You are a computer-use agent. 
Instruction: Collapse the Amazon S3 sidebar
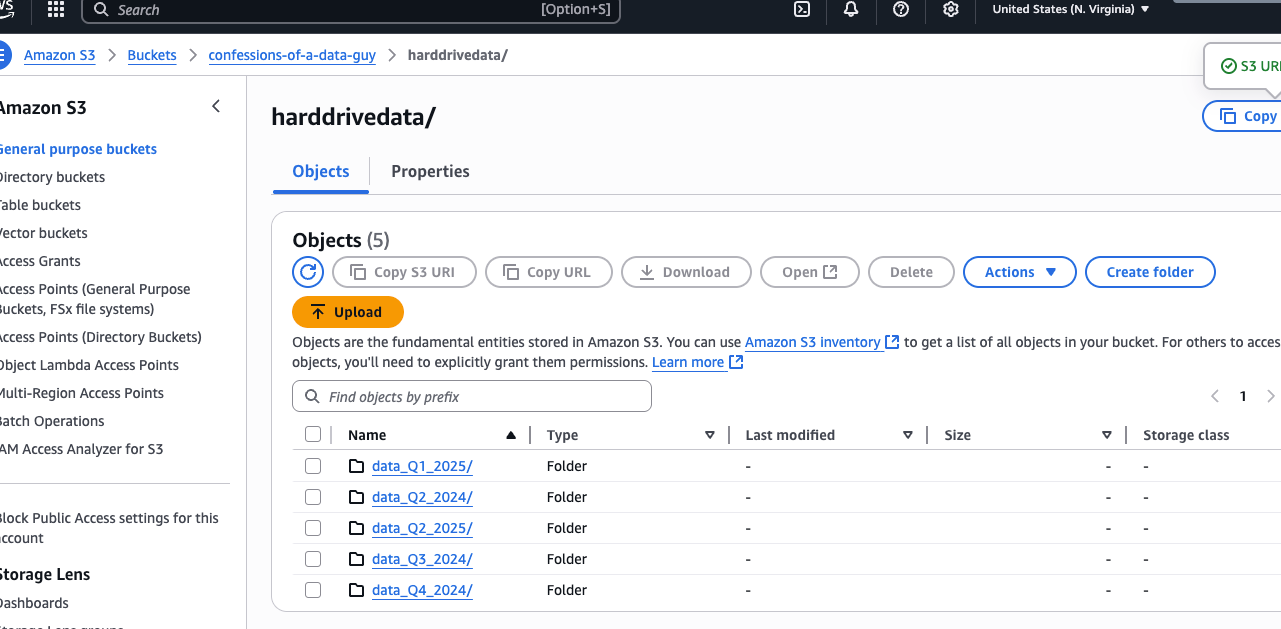(216, 107)
